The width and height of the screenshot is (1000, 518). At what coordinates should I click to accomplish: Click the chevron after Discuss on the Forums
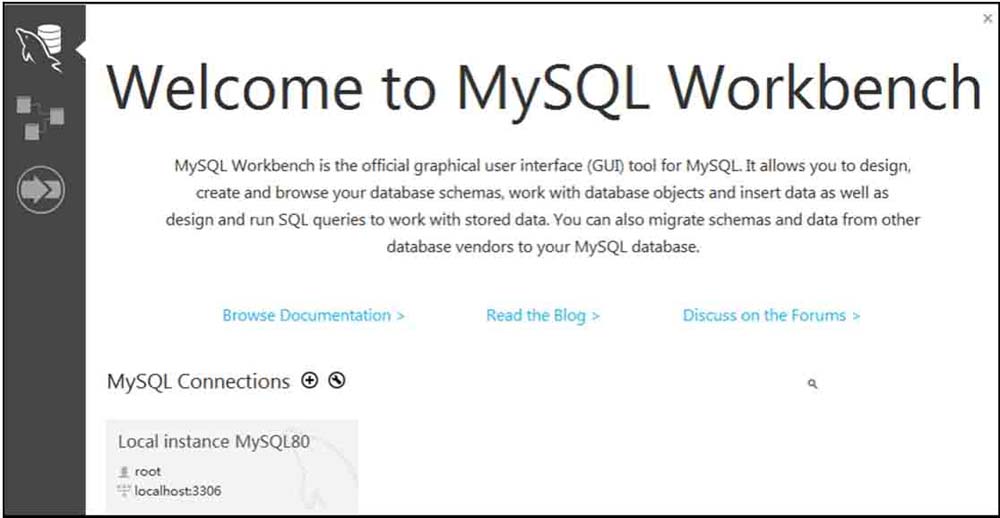point(855,316)
